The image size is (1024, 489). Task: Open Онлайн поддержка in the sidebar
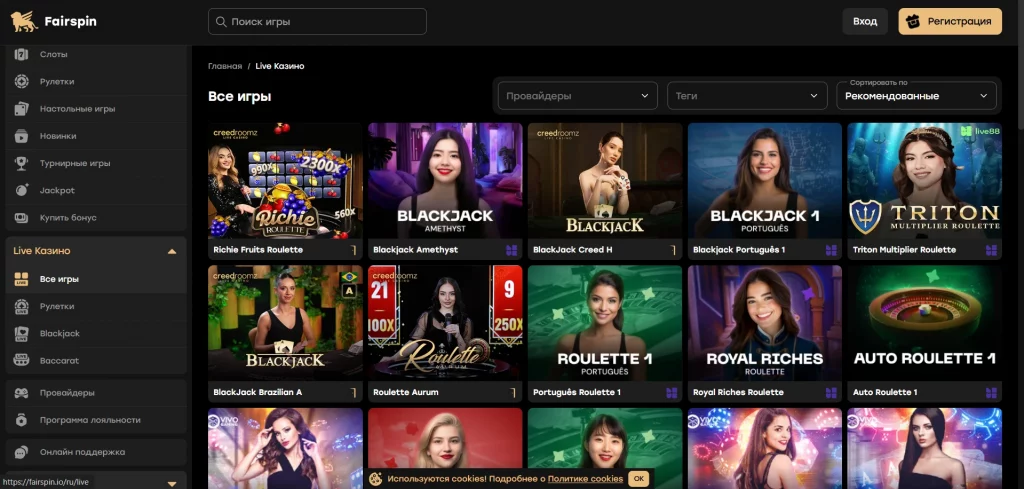(x=96, y=452)
